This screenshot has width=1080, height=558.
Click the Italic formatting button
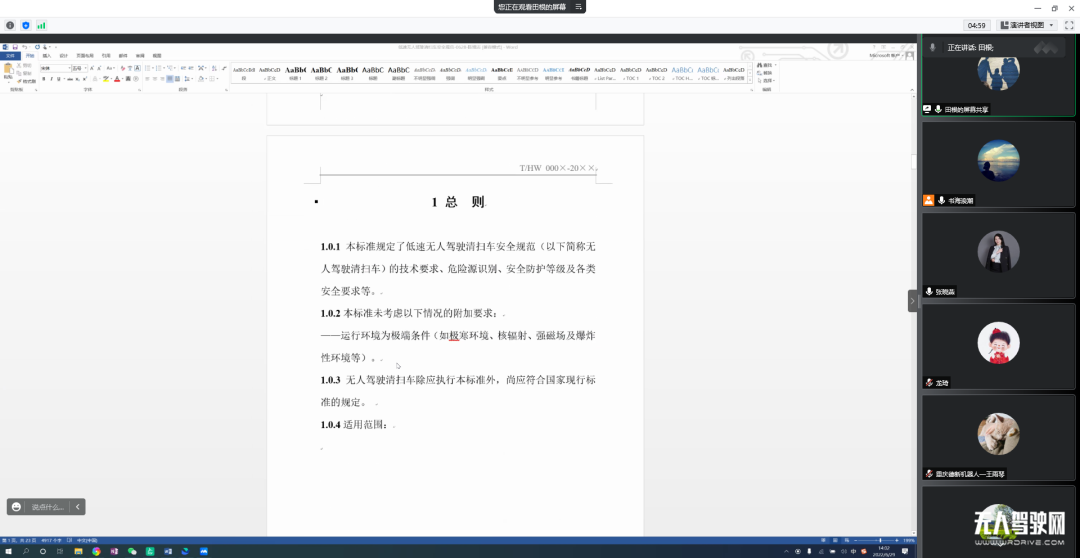point(51,79)
